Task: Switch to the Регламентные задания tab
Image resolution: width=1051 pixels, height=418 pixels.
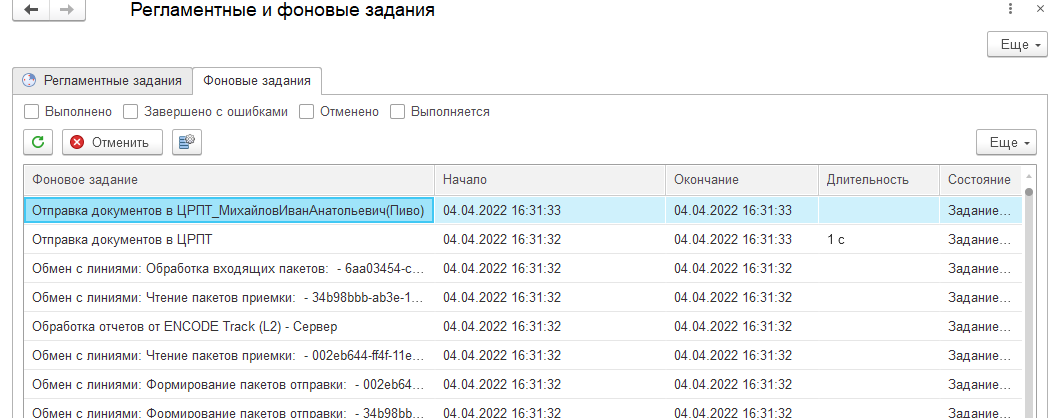Action: pyautogui.click(x=112, y=81)
